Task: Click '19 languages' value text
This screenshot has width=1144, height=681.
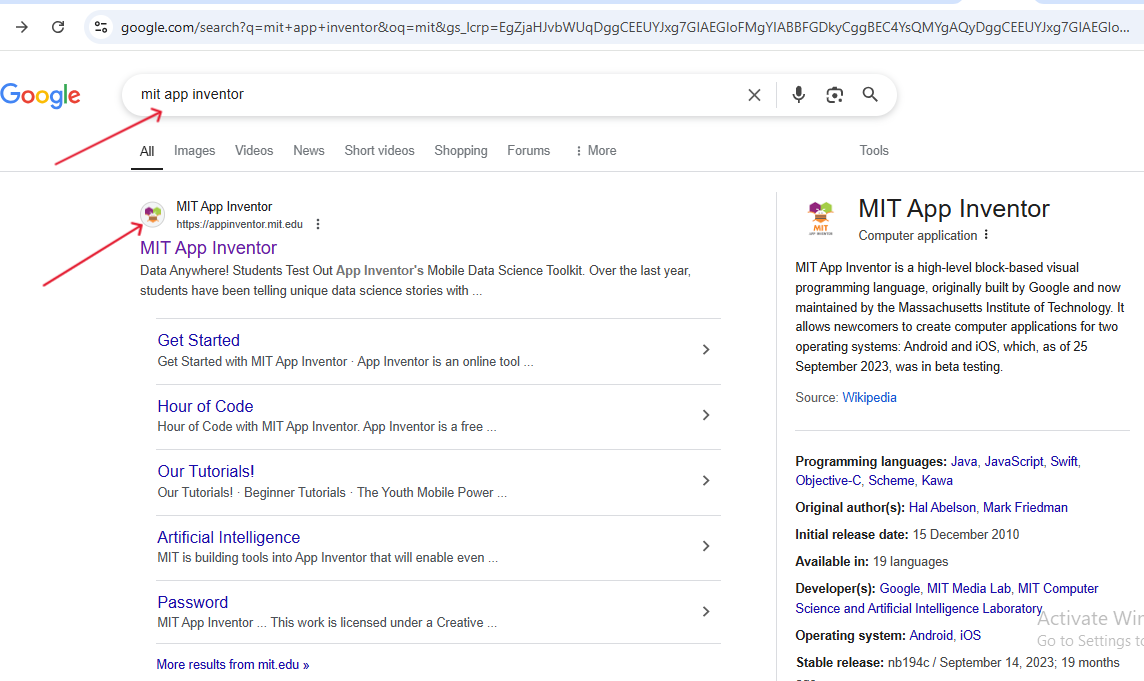Action: point(911,561)
